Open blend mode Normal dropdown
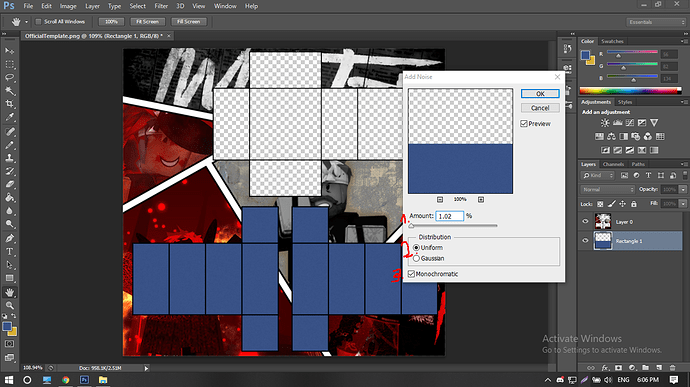 (607, 189)
